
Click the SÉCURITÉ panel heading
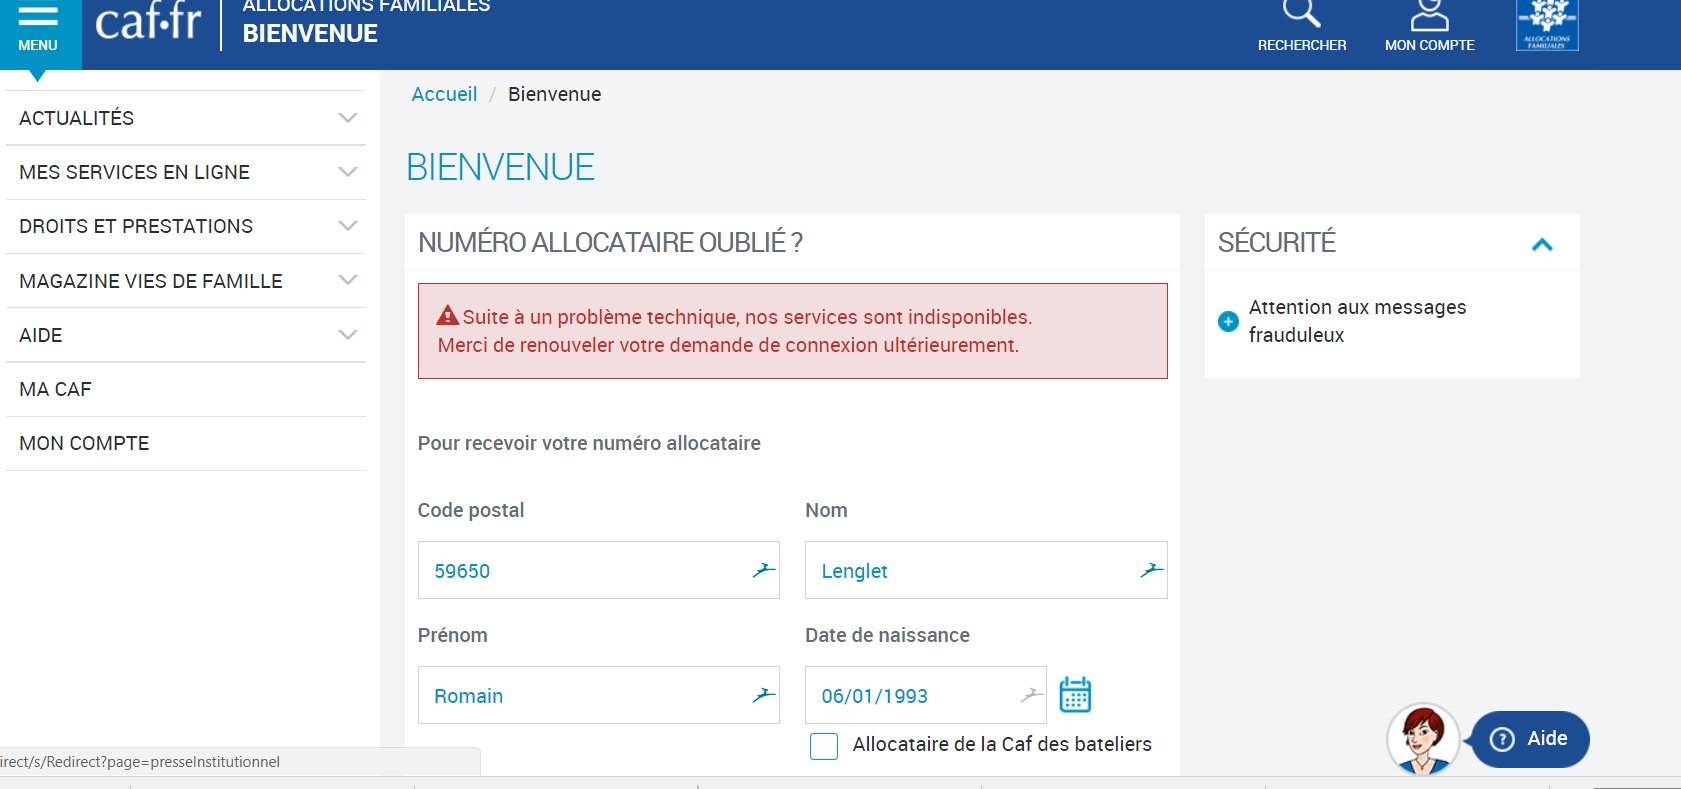tap(1277, 242)
